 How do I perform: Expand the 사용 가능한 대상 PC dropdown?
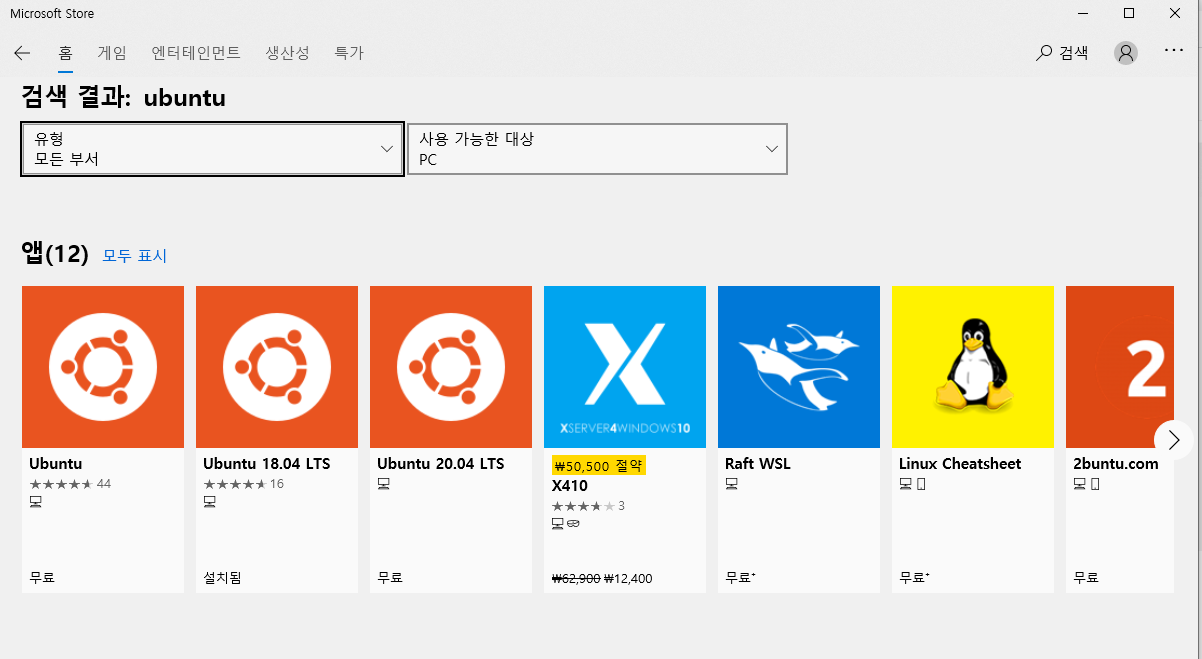(x=597, y=149)
